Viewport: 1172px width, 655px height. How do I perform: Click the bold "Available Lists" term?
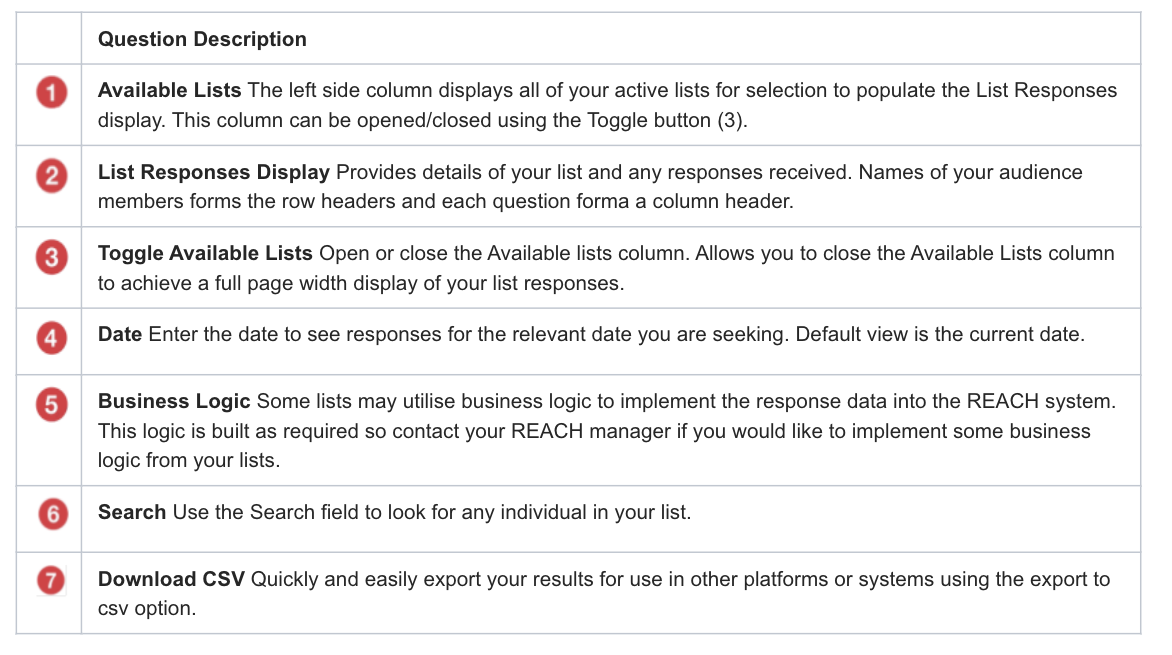point(169,90)
